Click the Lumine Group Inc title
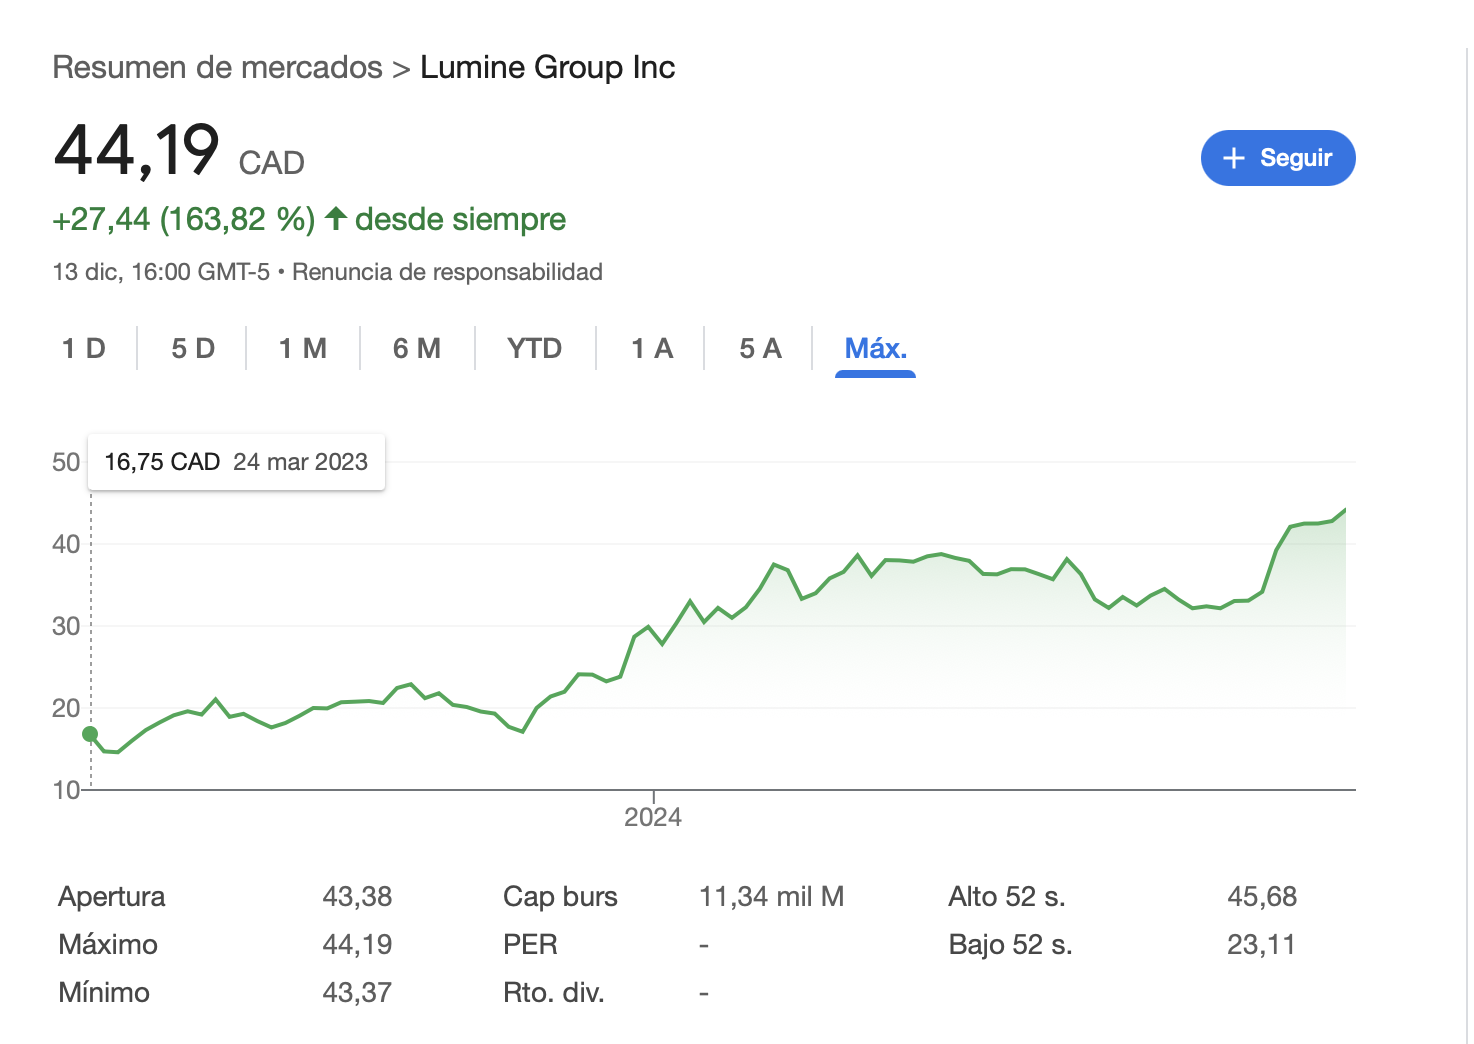Screen dimensions: 1474x1044 [x=548, y=67]
